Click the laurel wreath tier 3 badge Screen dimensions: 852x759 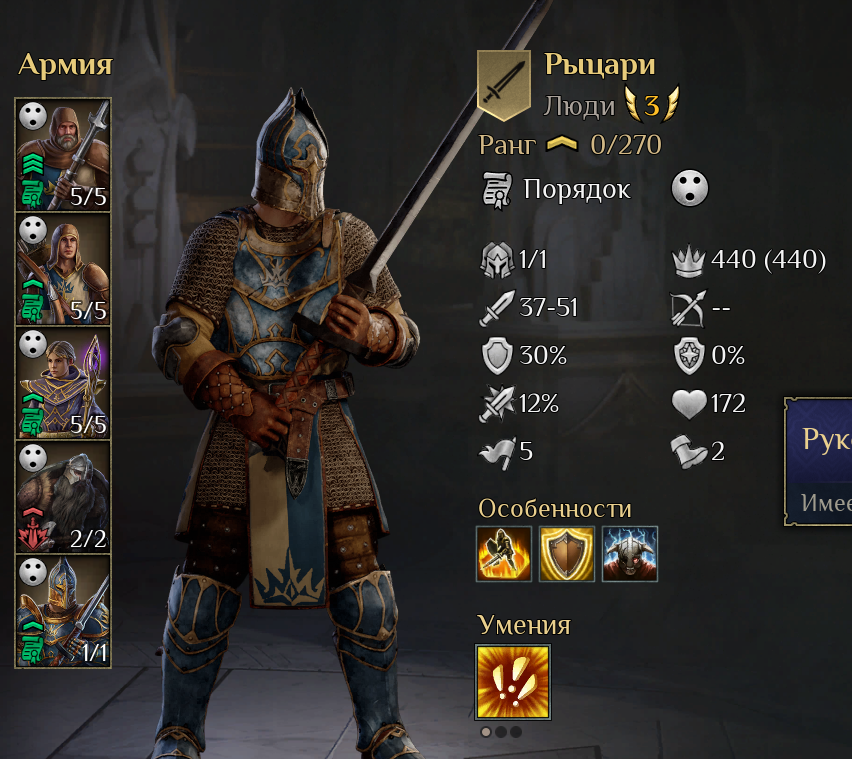pos(651,104)
